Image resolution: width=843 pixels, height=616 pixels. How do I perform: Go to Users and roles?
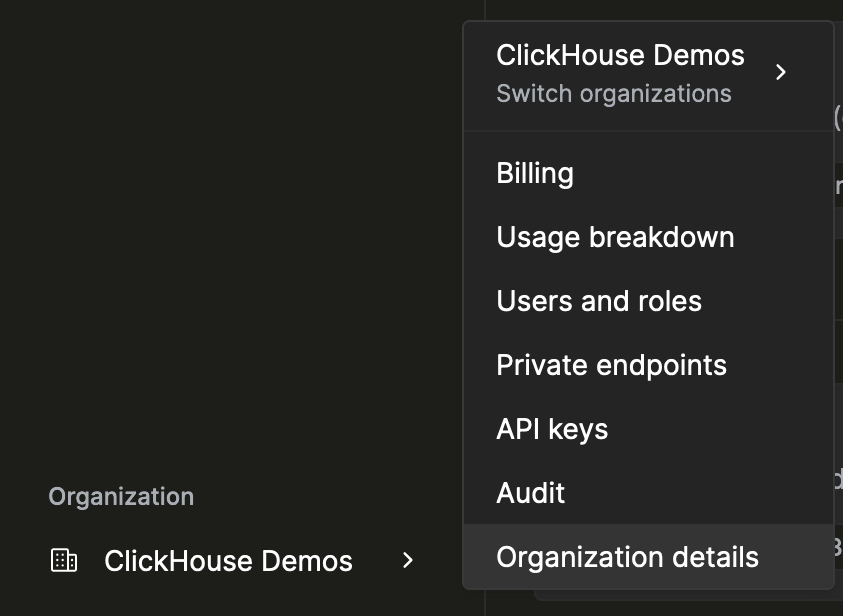599,301
